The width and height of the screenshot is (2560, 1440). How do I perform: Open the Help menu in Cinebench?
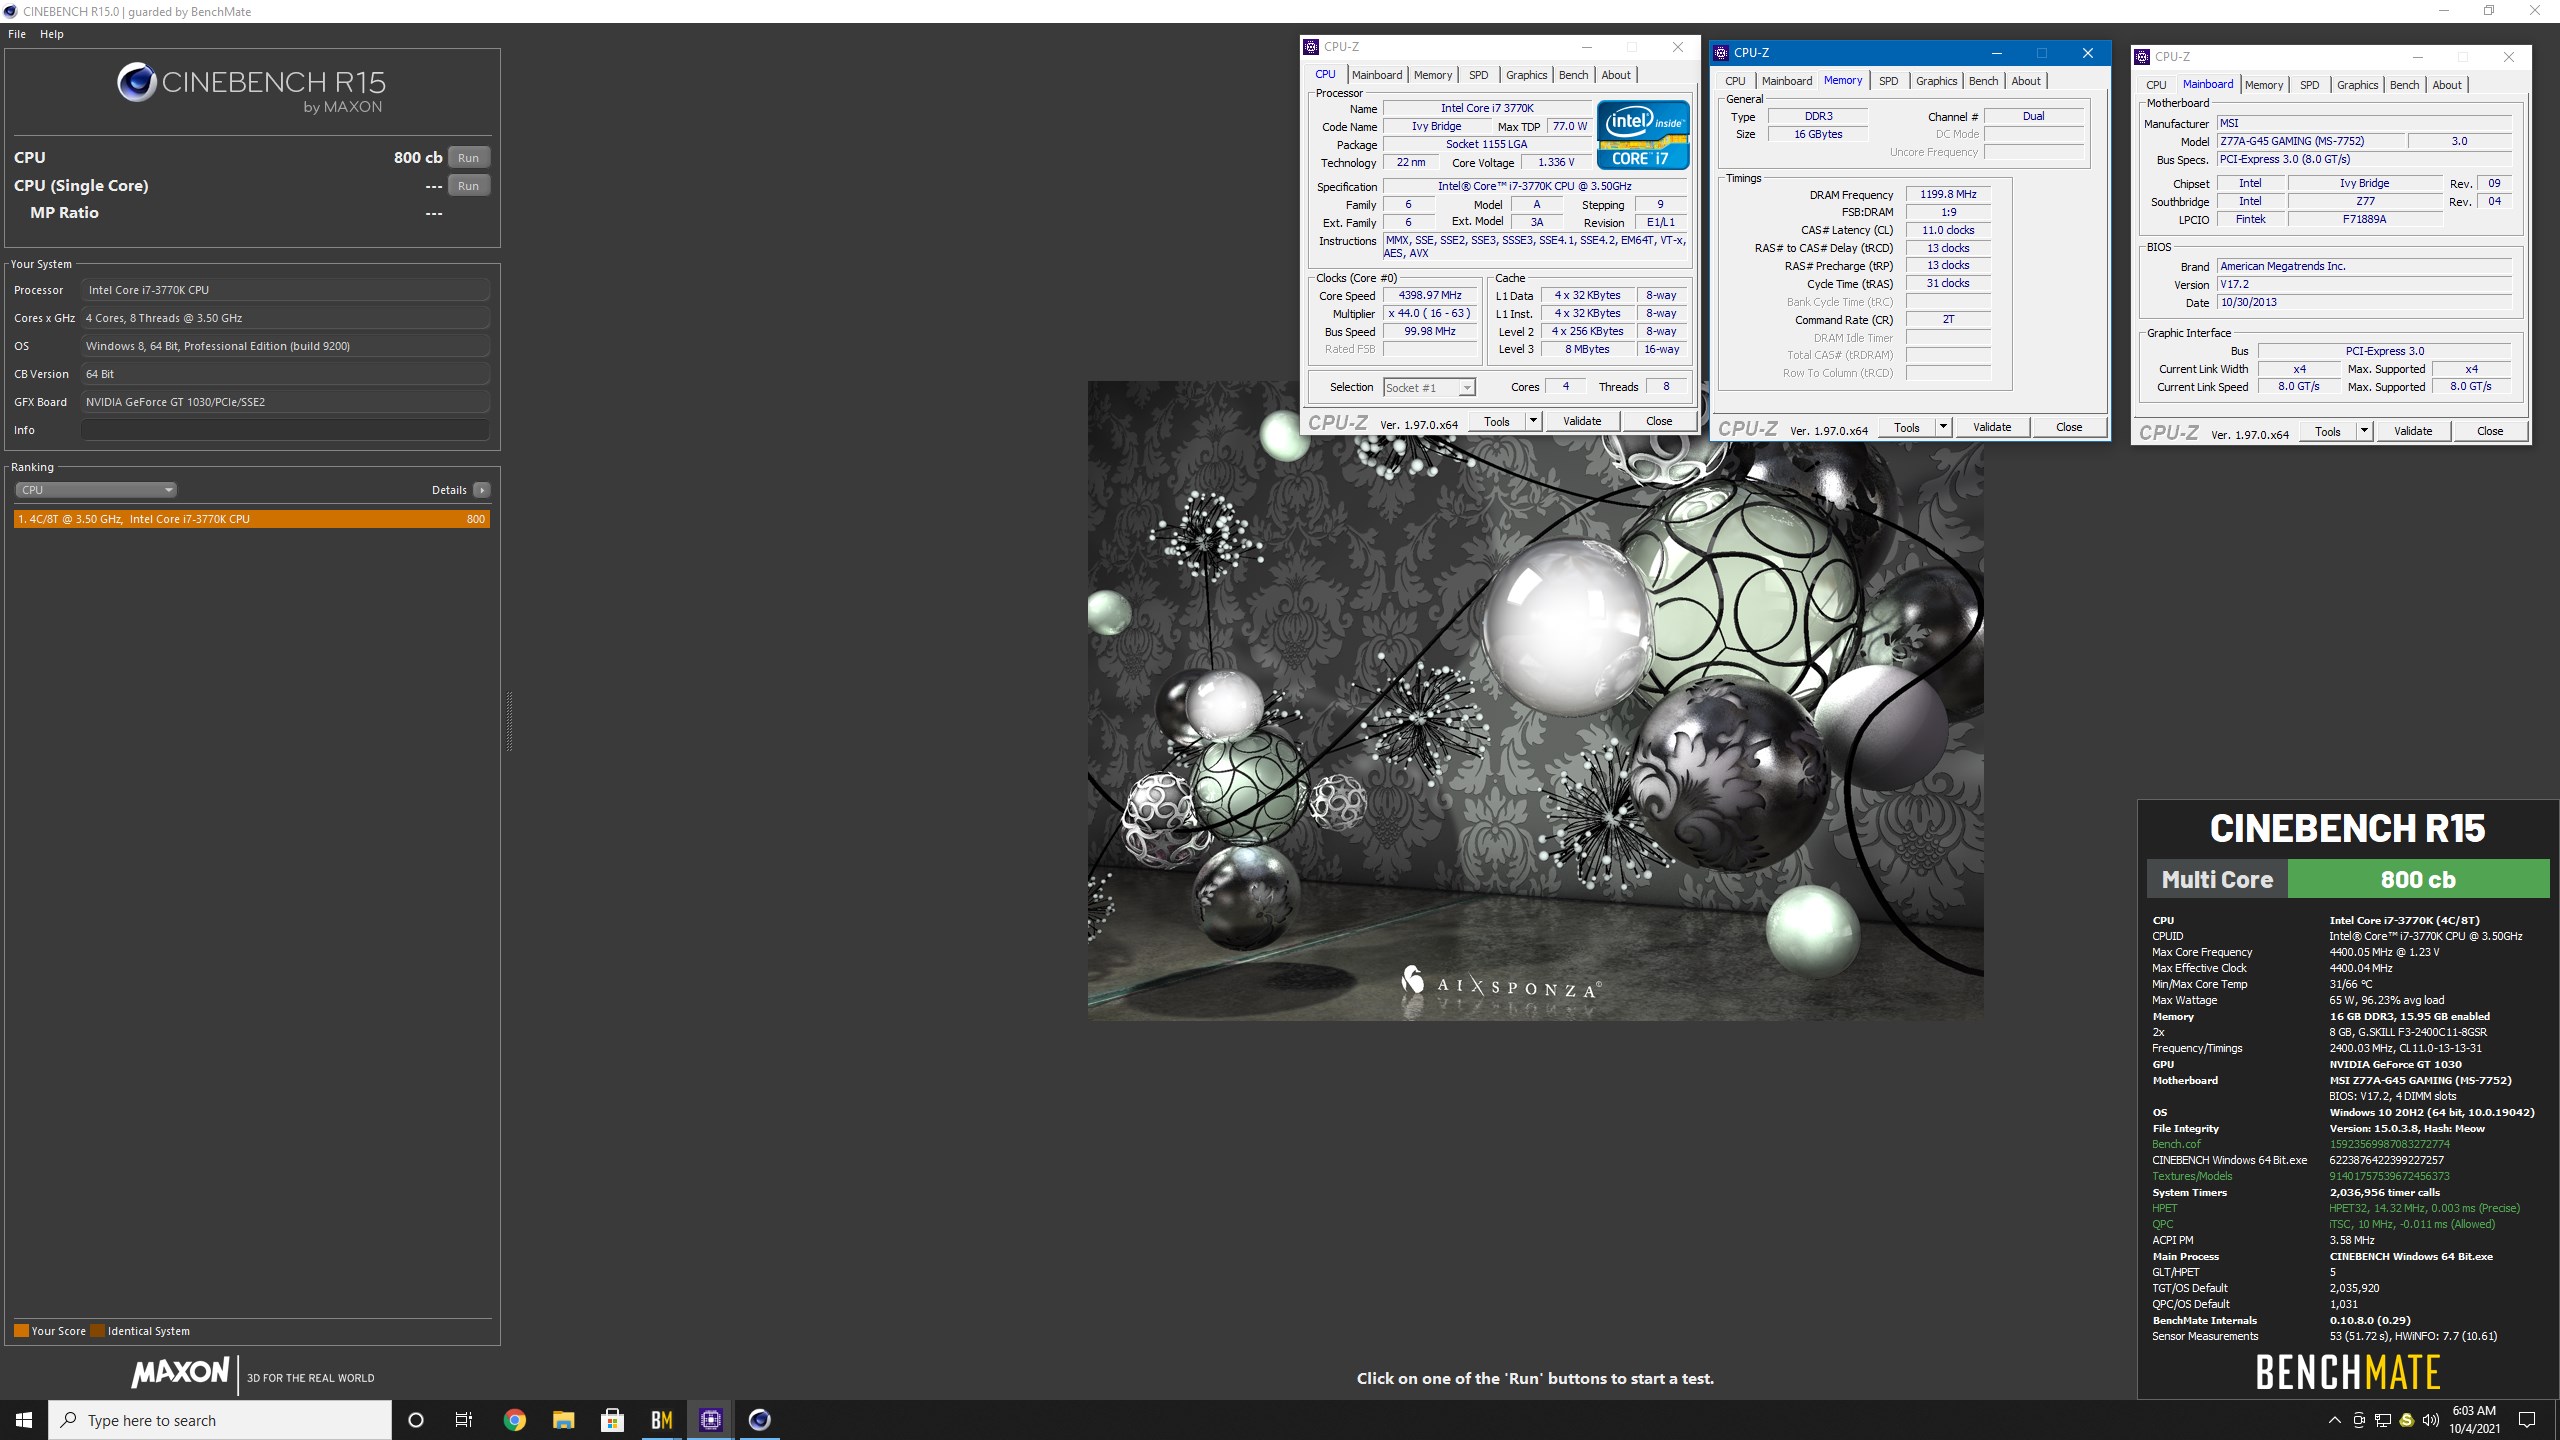tap(52, 34)
